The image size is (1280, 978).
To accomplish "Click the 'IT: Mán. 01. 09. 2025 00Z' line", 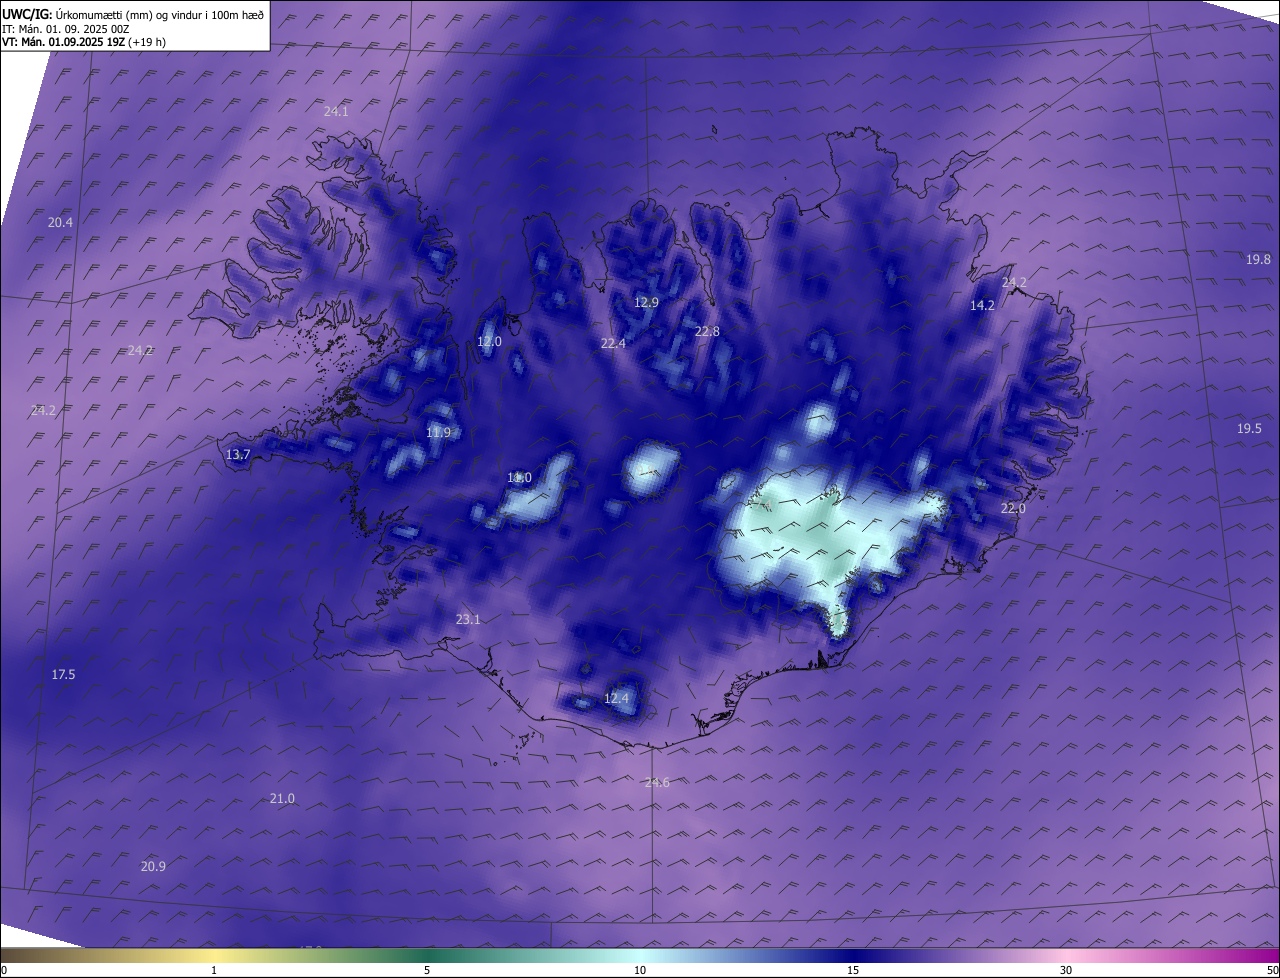I will [66, 29].
